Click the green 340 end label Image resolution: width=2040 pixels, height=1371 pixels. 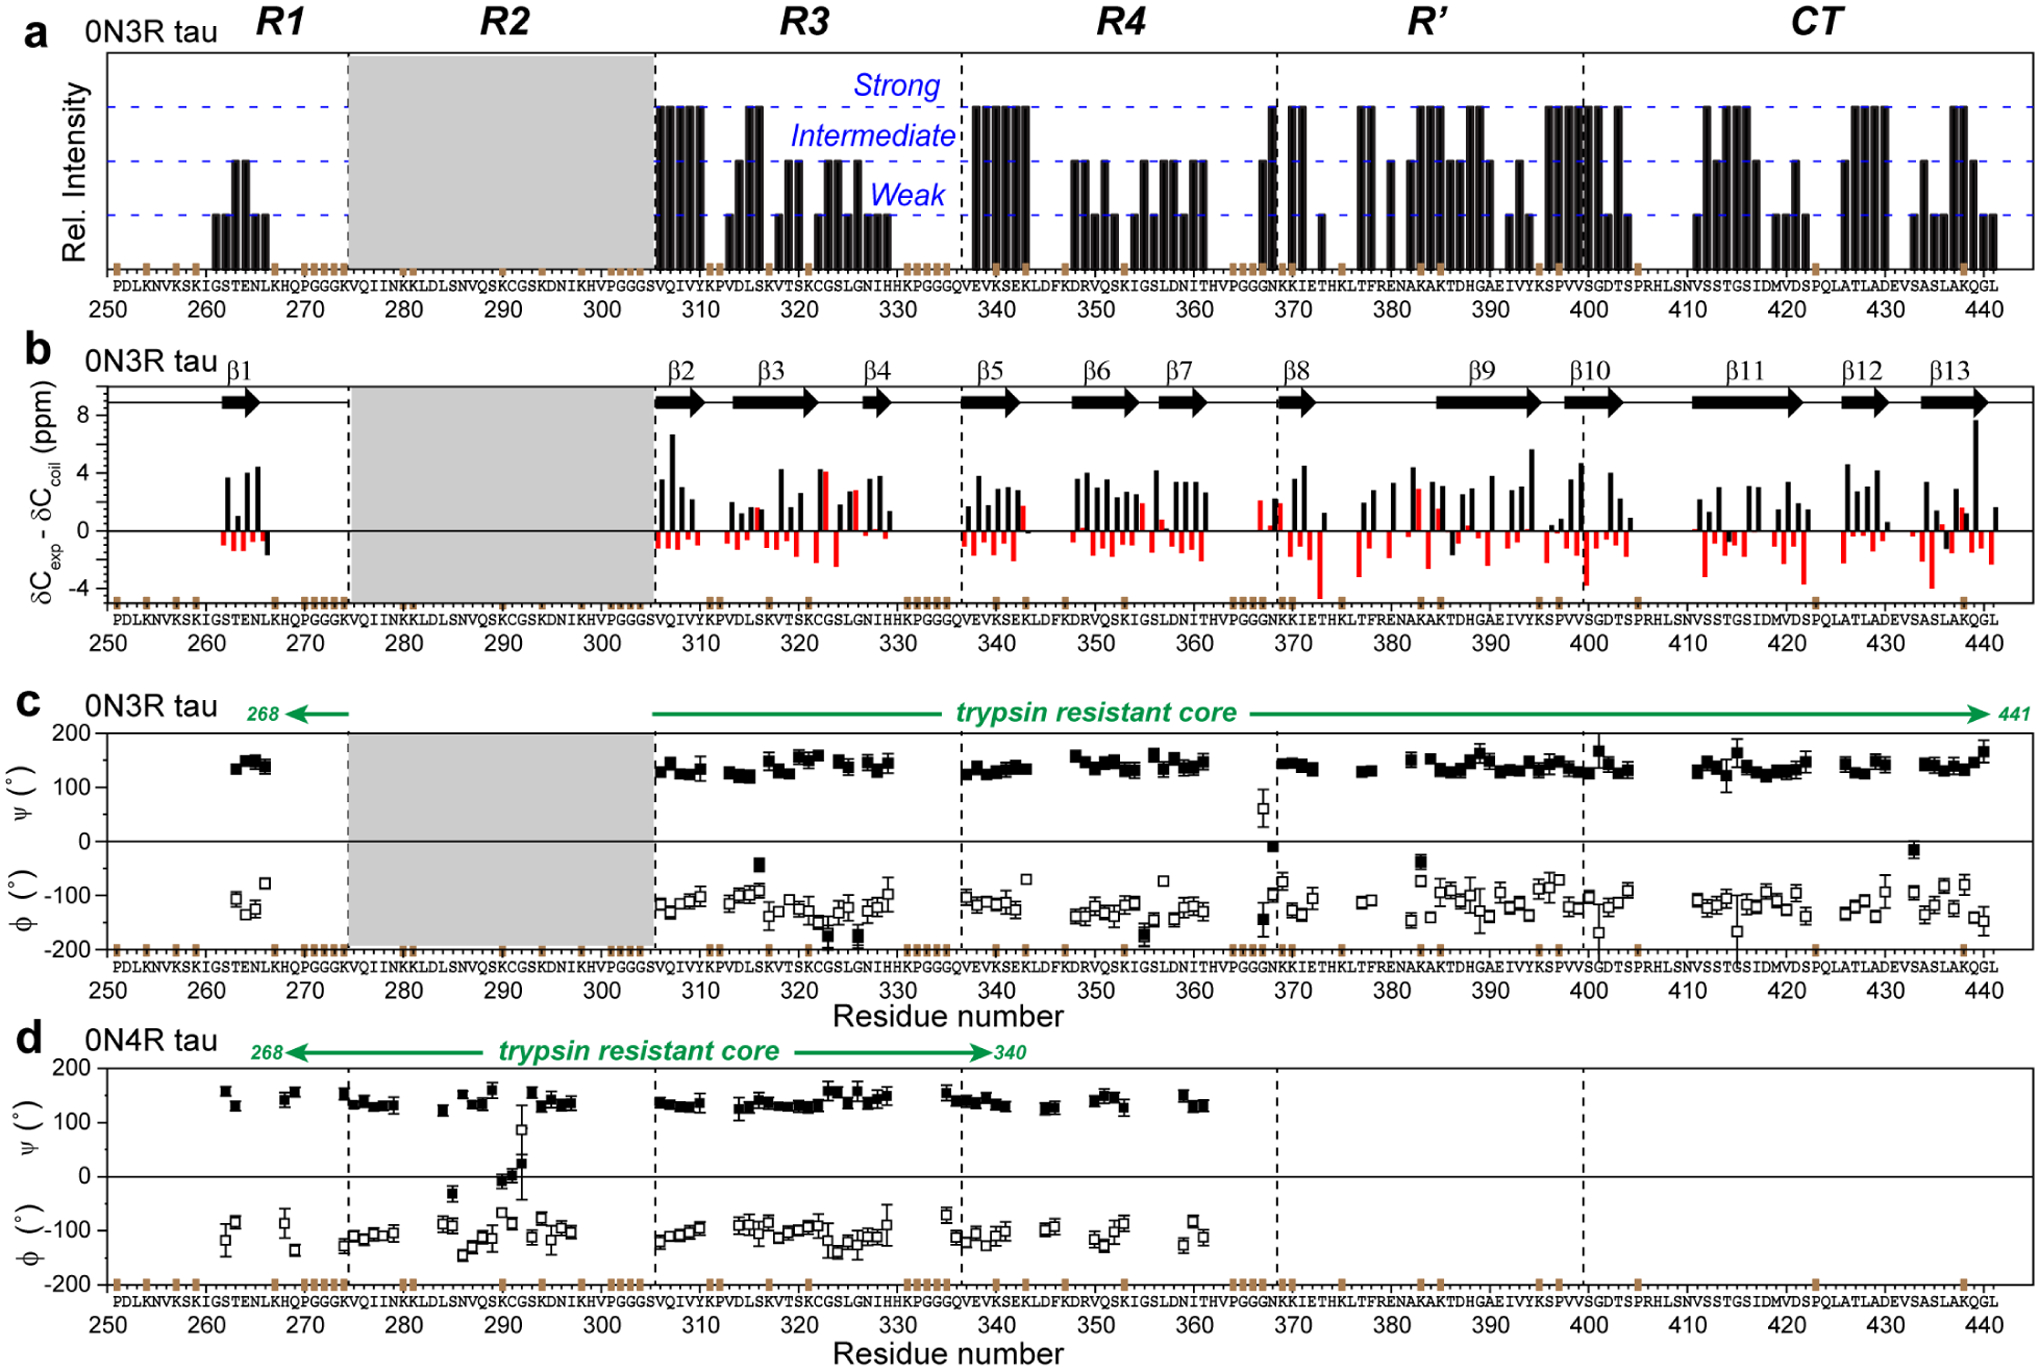[x=1010, y=1052]
